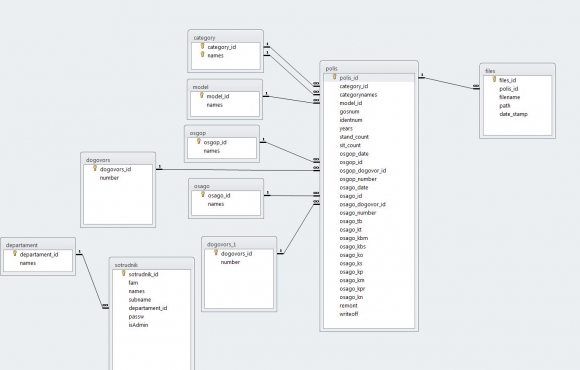Click the key icon next to polis_id
580x370 pixels.
(334, 77)
